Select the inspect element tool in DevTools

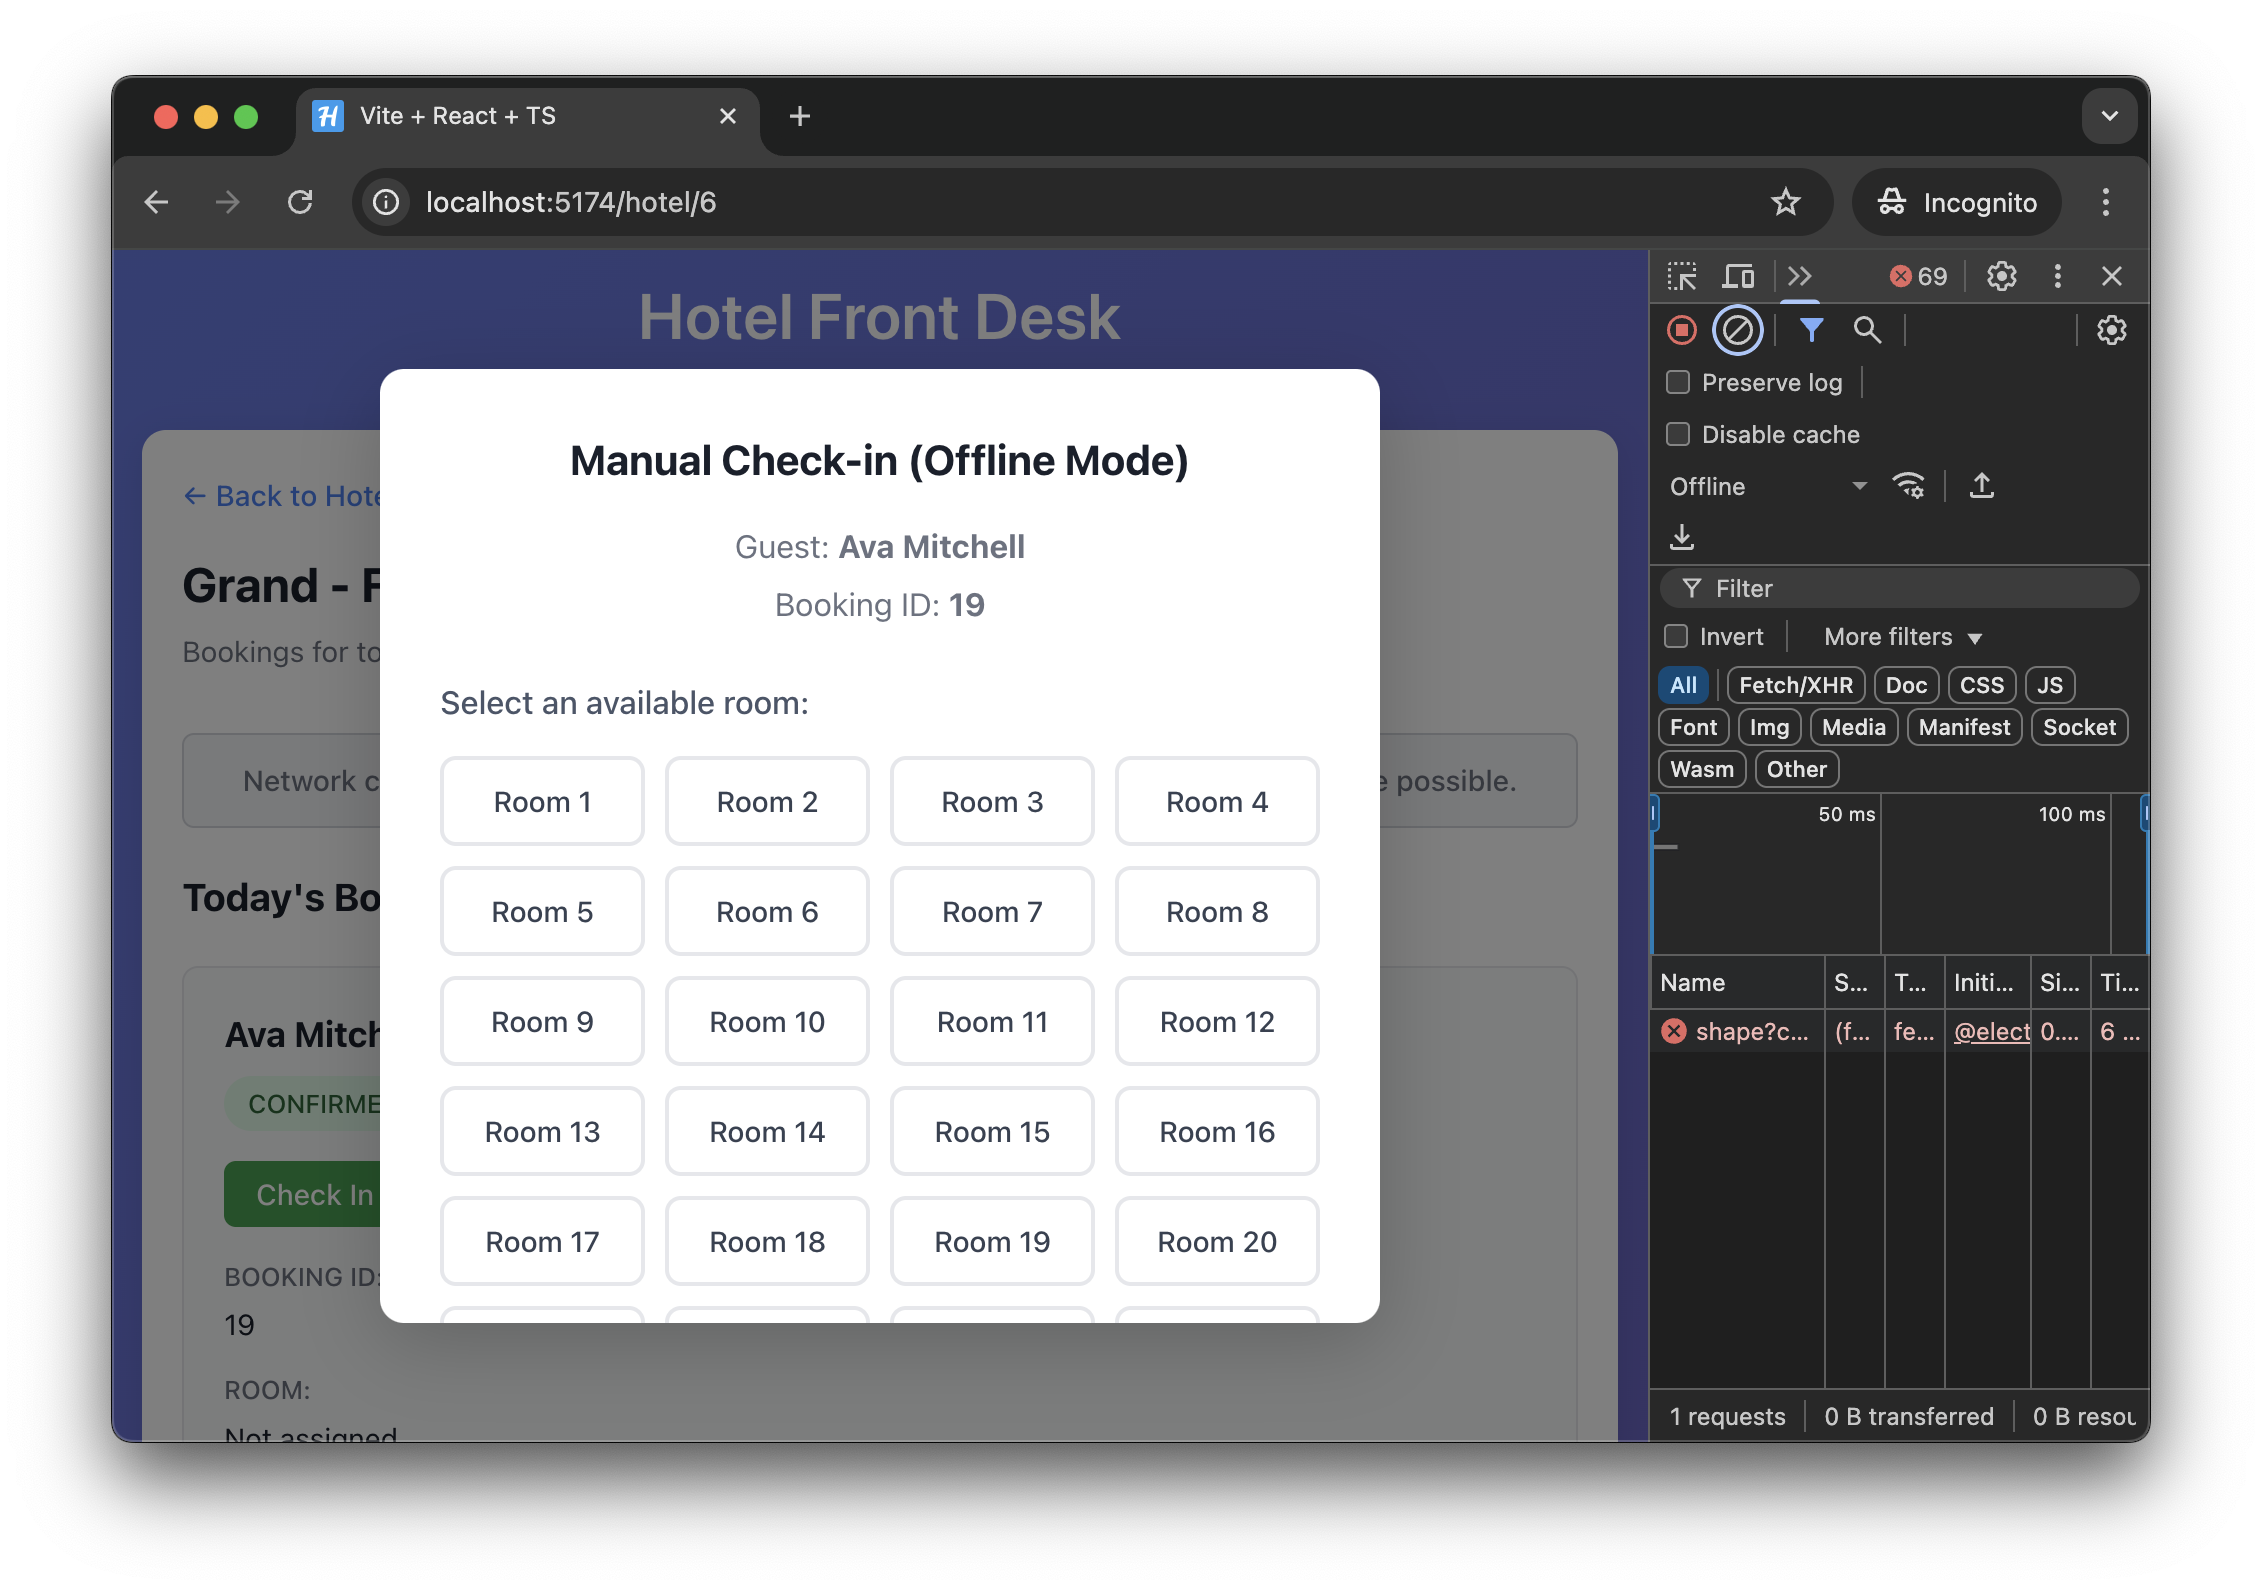1682,276
